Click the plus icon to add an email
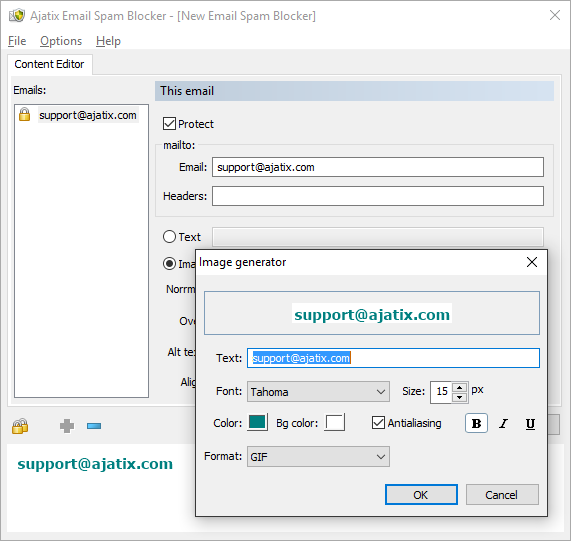This screenshot has width=571, height=541. (67, 426)
